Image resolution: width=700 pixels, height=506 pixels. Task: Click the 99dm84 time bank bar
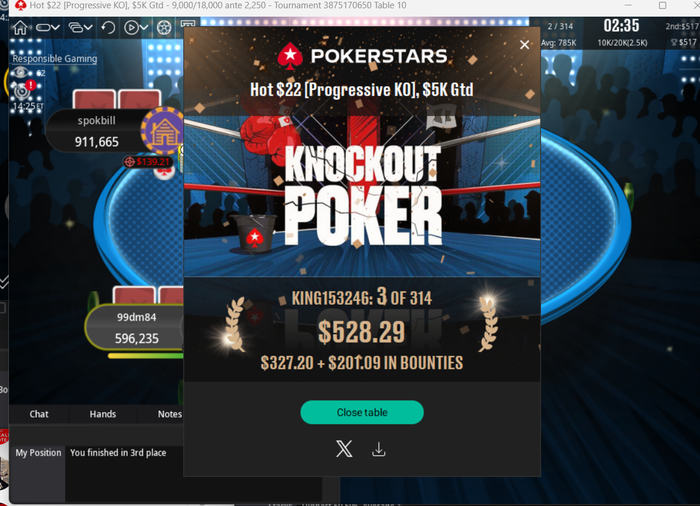[146, 356]
